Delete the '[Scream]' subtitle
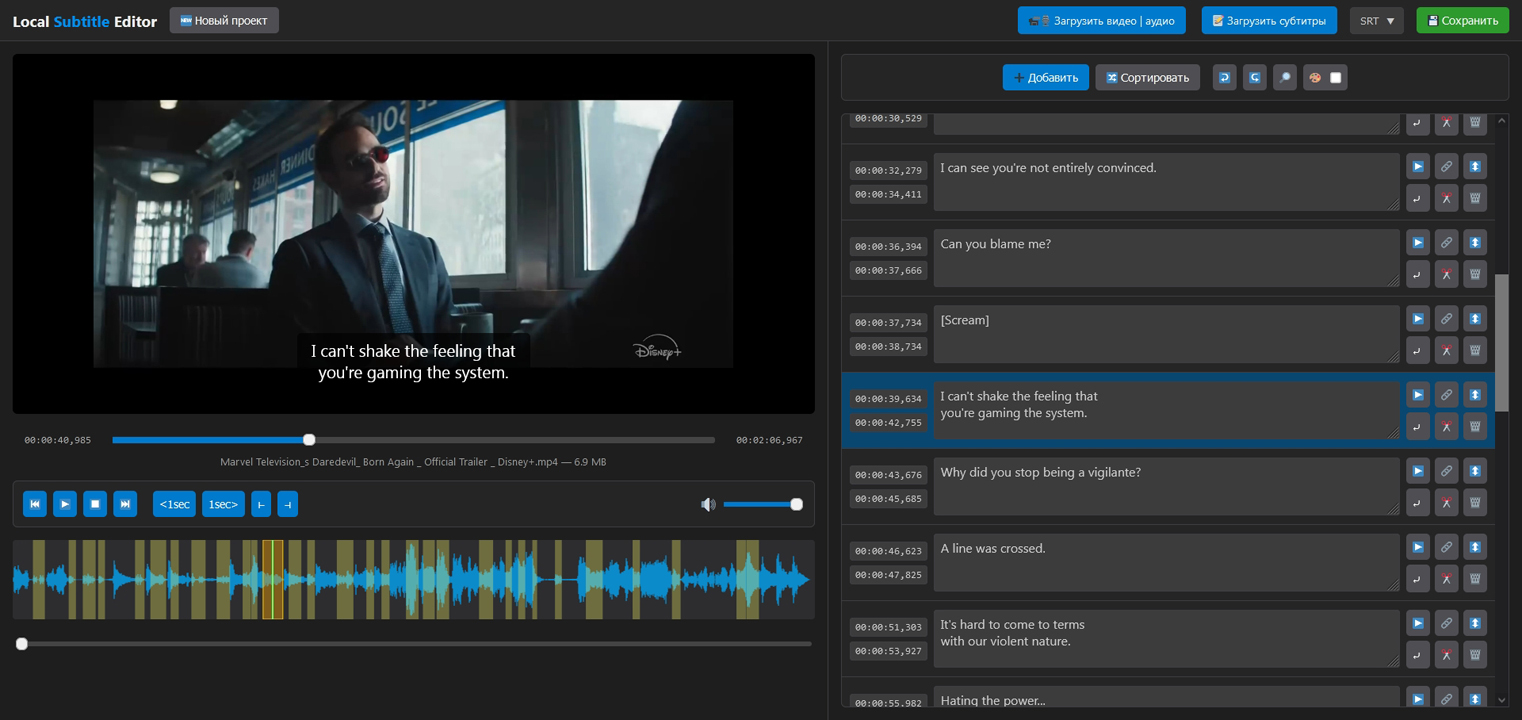 (1475, 350)
